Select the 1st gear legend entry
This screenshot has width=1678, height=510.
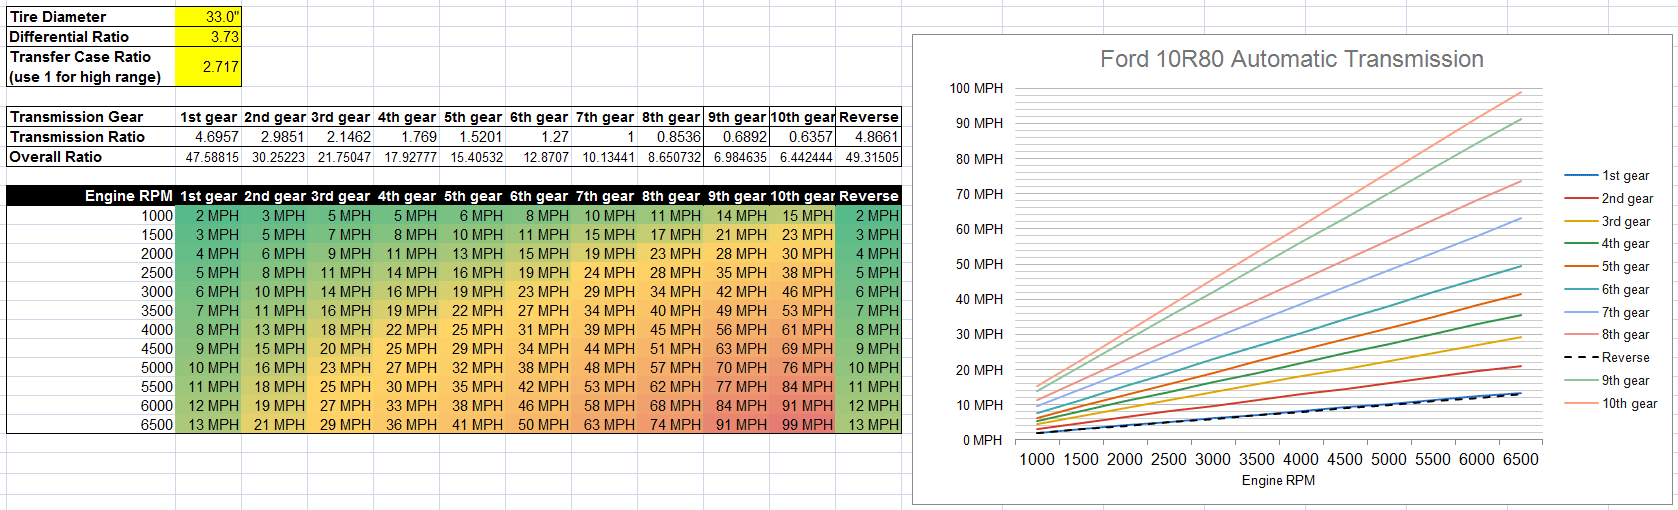pos(1608,176)
